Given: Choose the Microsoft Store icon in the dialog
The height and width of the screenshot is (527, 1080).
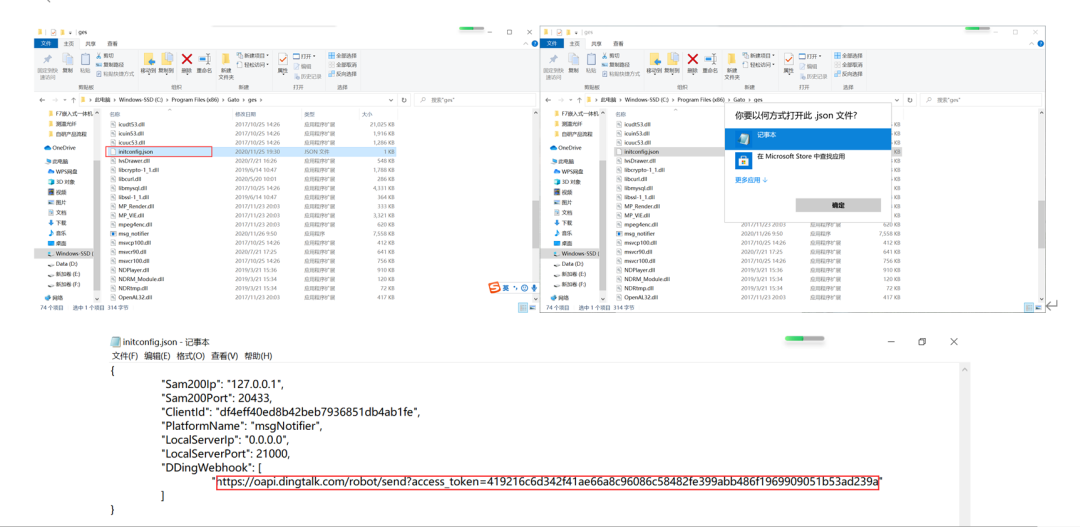Looking at the screenshot, I should [x=744, y=159].
